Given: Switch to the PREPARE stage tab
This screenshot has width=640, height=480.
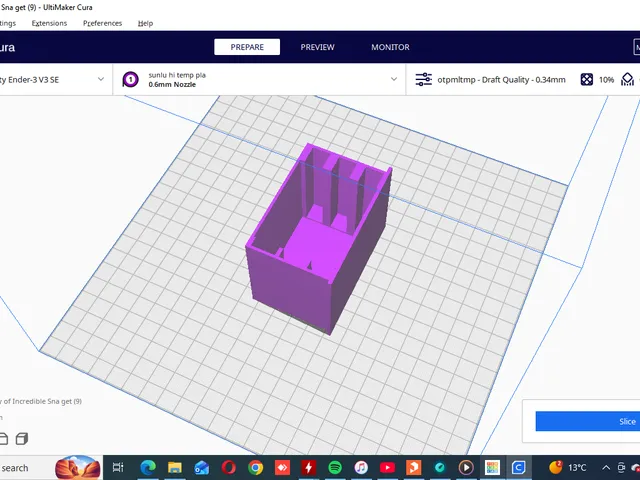Looking at the screenshot, I should tap(247, 47).
